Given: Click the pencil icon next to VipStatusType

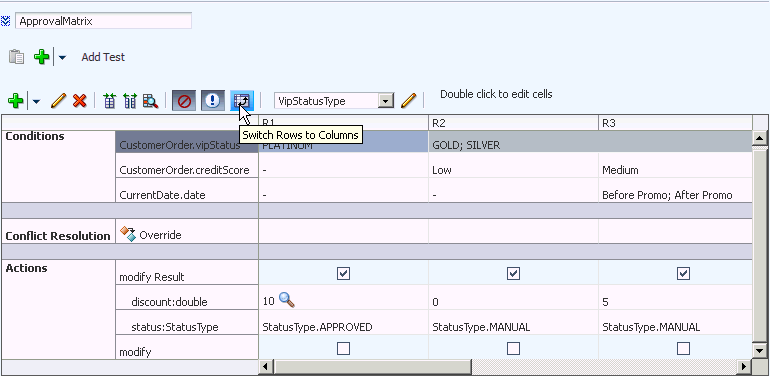Looking at the screenshot, I should pyautogui.click(x=408, y=101).
